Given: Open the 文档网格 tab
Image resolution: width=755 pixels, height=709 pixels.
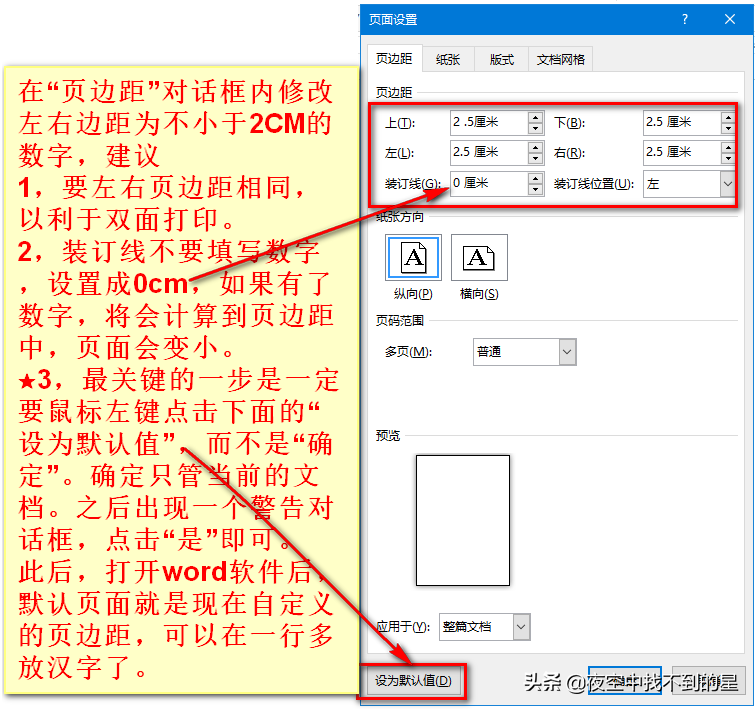Looking at the screenshot, I should (x=560, y=60).
